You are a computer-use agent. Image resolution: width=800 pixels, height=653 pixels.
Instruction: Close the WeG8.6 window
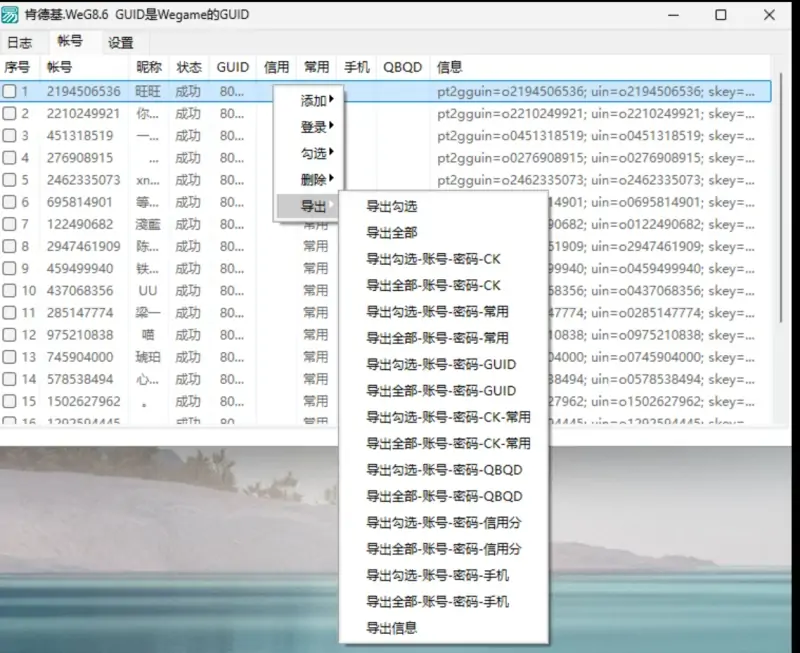769,15
